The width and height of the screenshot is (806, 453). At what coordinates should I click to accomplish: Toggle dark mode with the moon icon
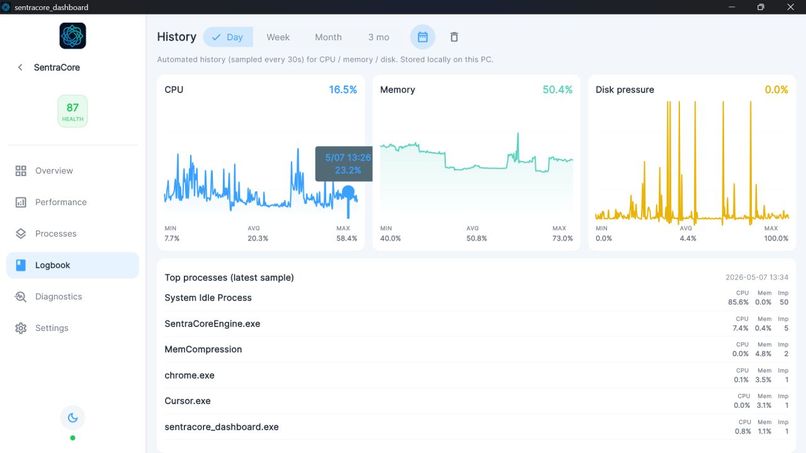pyautogui.click(x=72, y=418)
